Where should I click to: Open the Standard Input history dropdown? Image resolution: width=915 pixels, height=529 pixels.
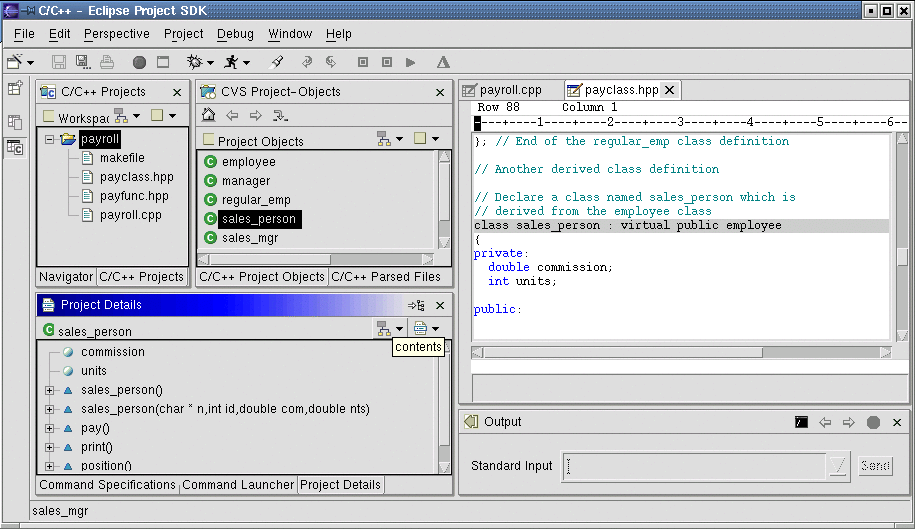(838, 466)
